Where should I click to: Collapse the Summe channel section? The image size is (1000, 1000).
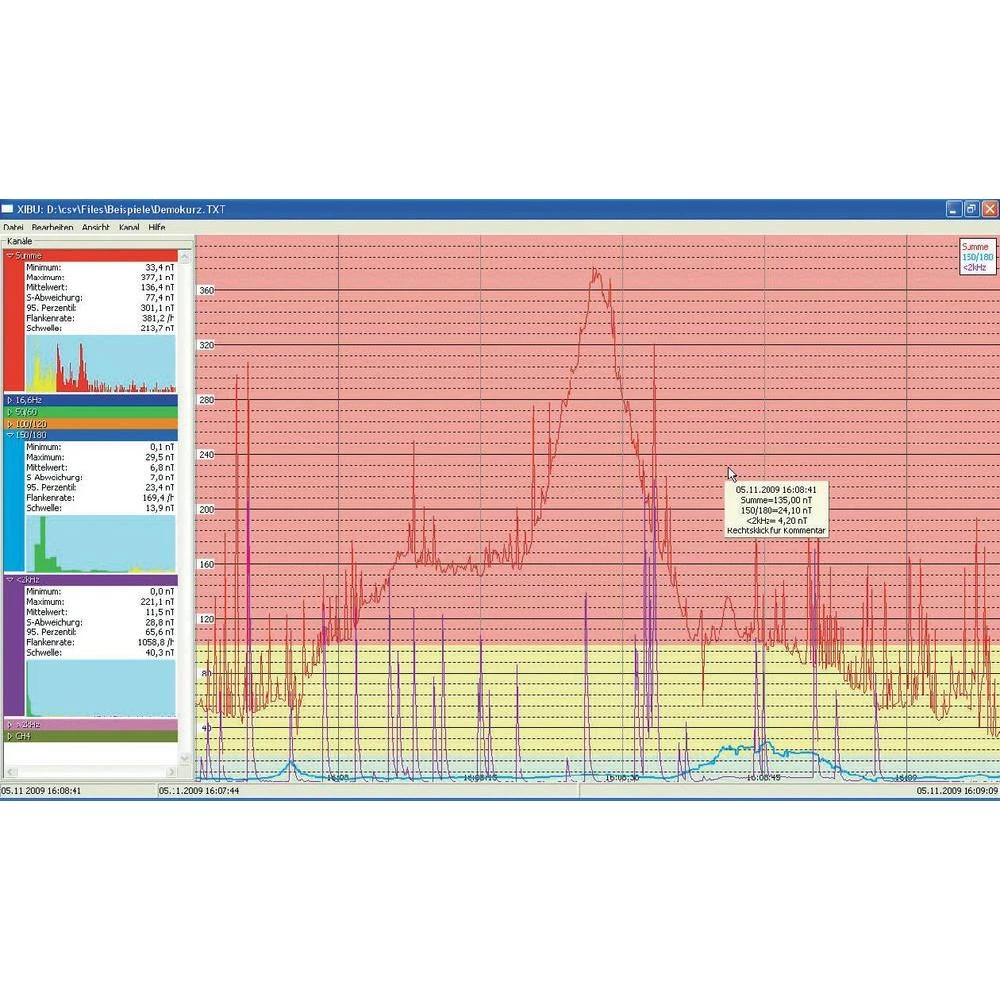tap(10, 256)
